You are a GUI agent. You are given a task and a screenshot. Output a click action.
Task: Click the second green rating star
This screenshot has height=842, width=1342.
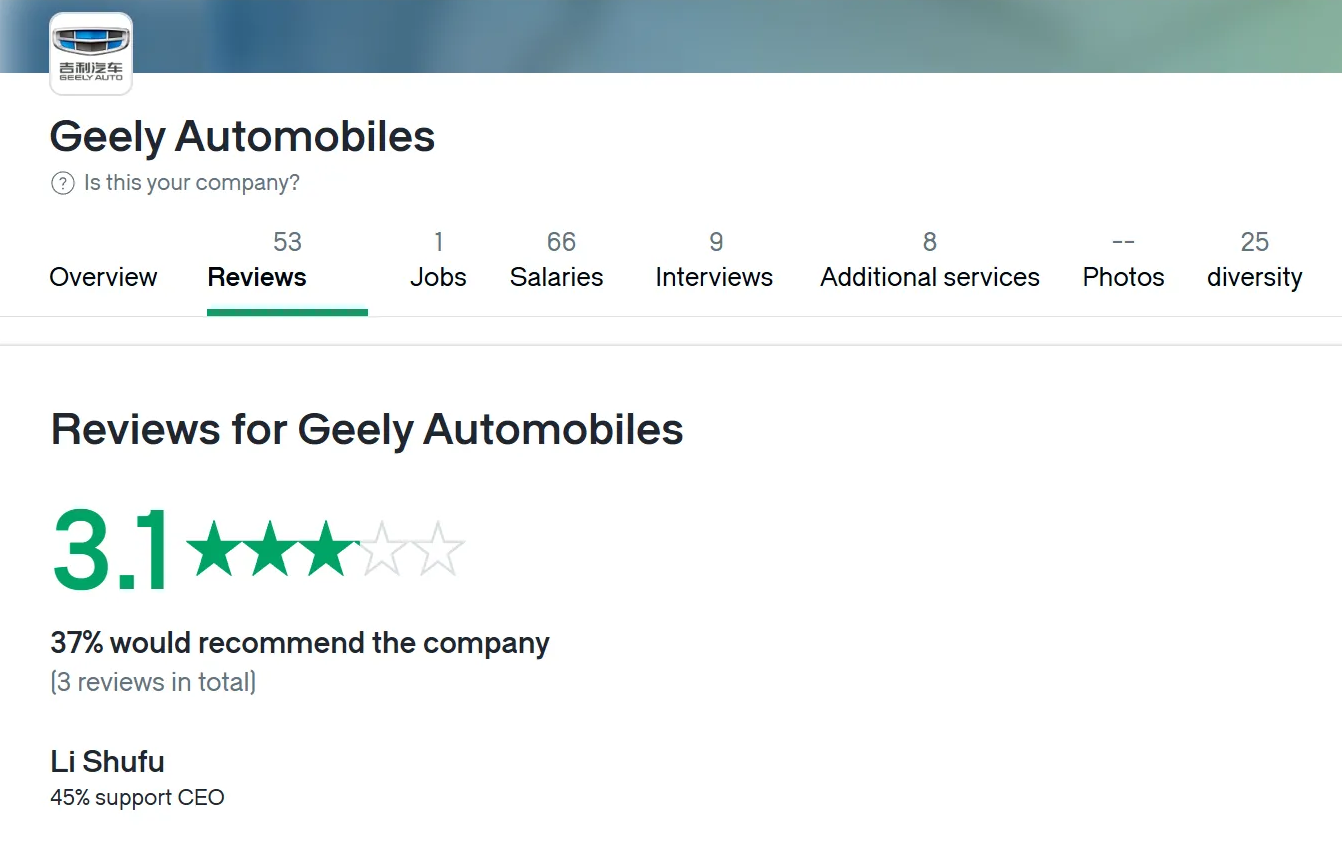click(x=269, y=549)
